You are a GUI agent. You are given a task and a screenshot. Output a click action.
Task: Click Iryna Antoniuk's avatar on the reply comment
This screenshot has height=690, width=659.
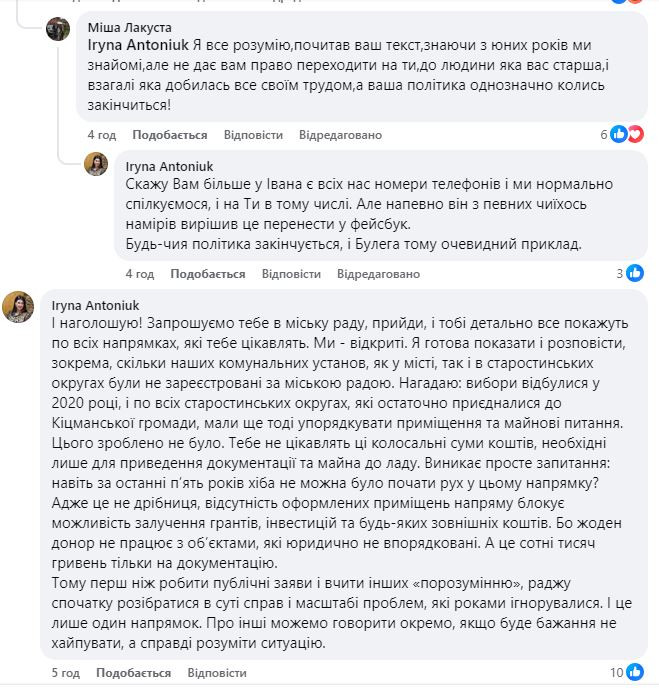(96, 164)
